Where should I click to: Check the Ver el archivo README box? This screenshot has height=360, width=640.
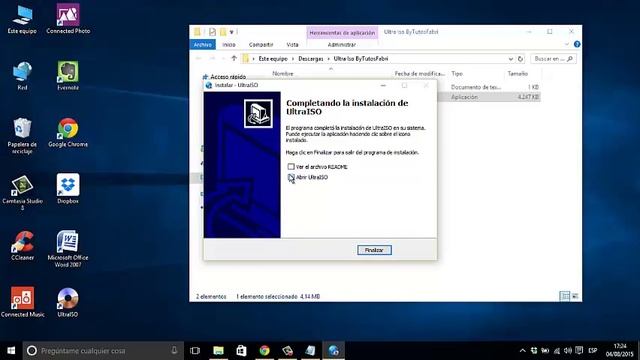[291, 167]
